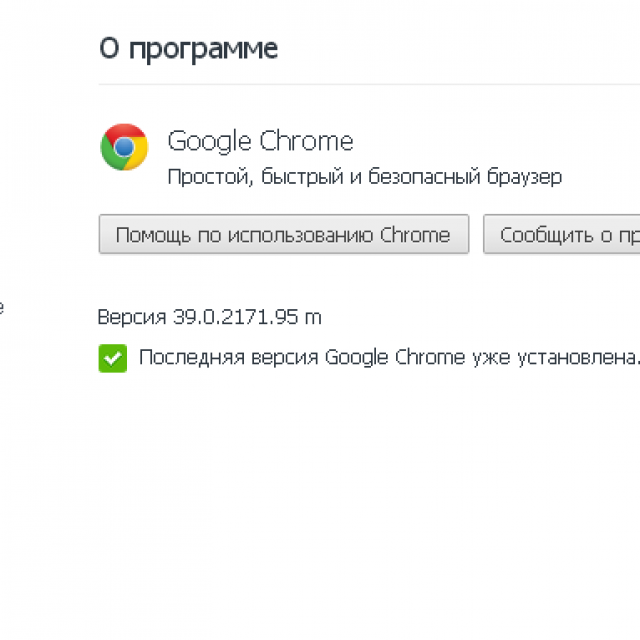Click the cut-off sidebar item at left edge
Image resolution: width=640 pixels, height=640 pixels.
pyautogui.click(x=2, y=307)
